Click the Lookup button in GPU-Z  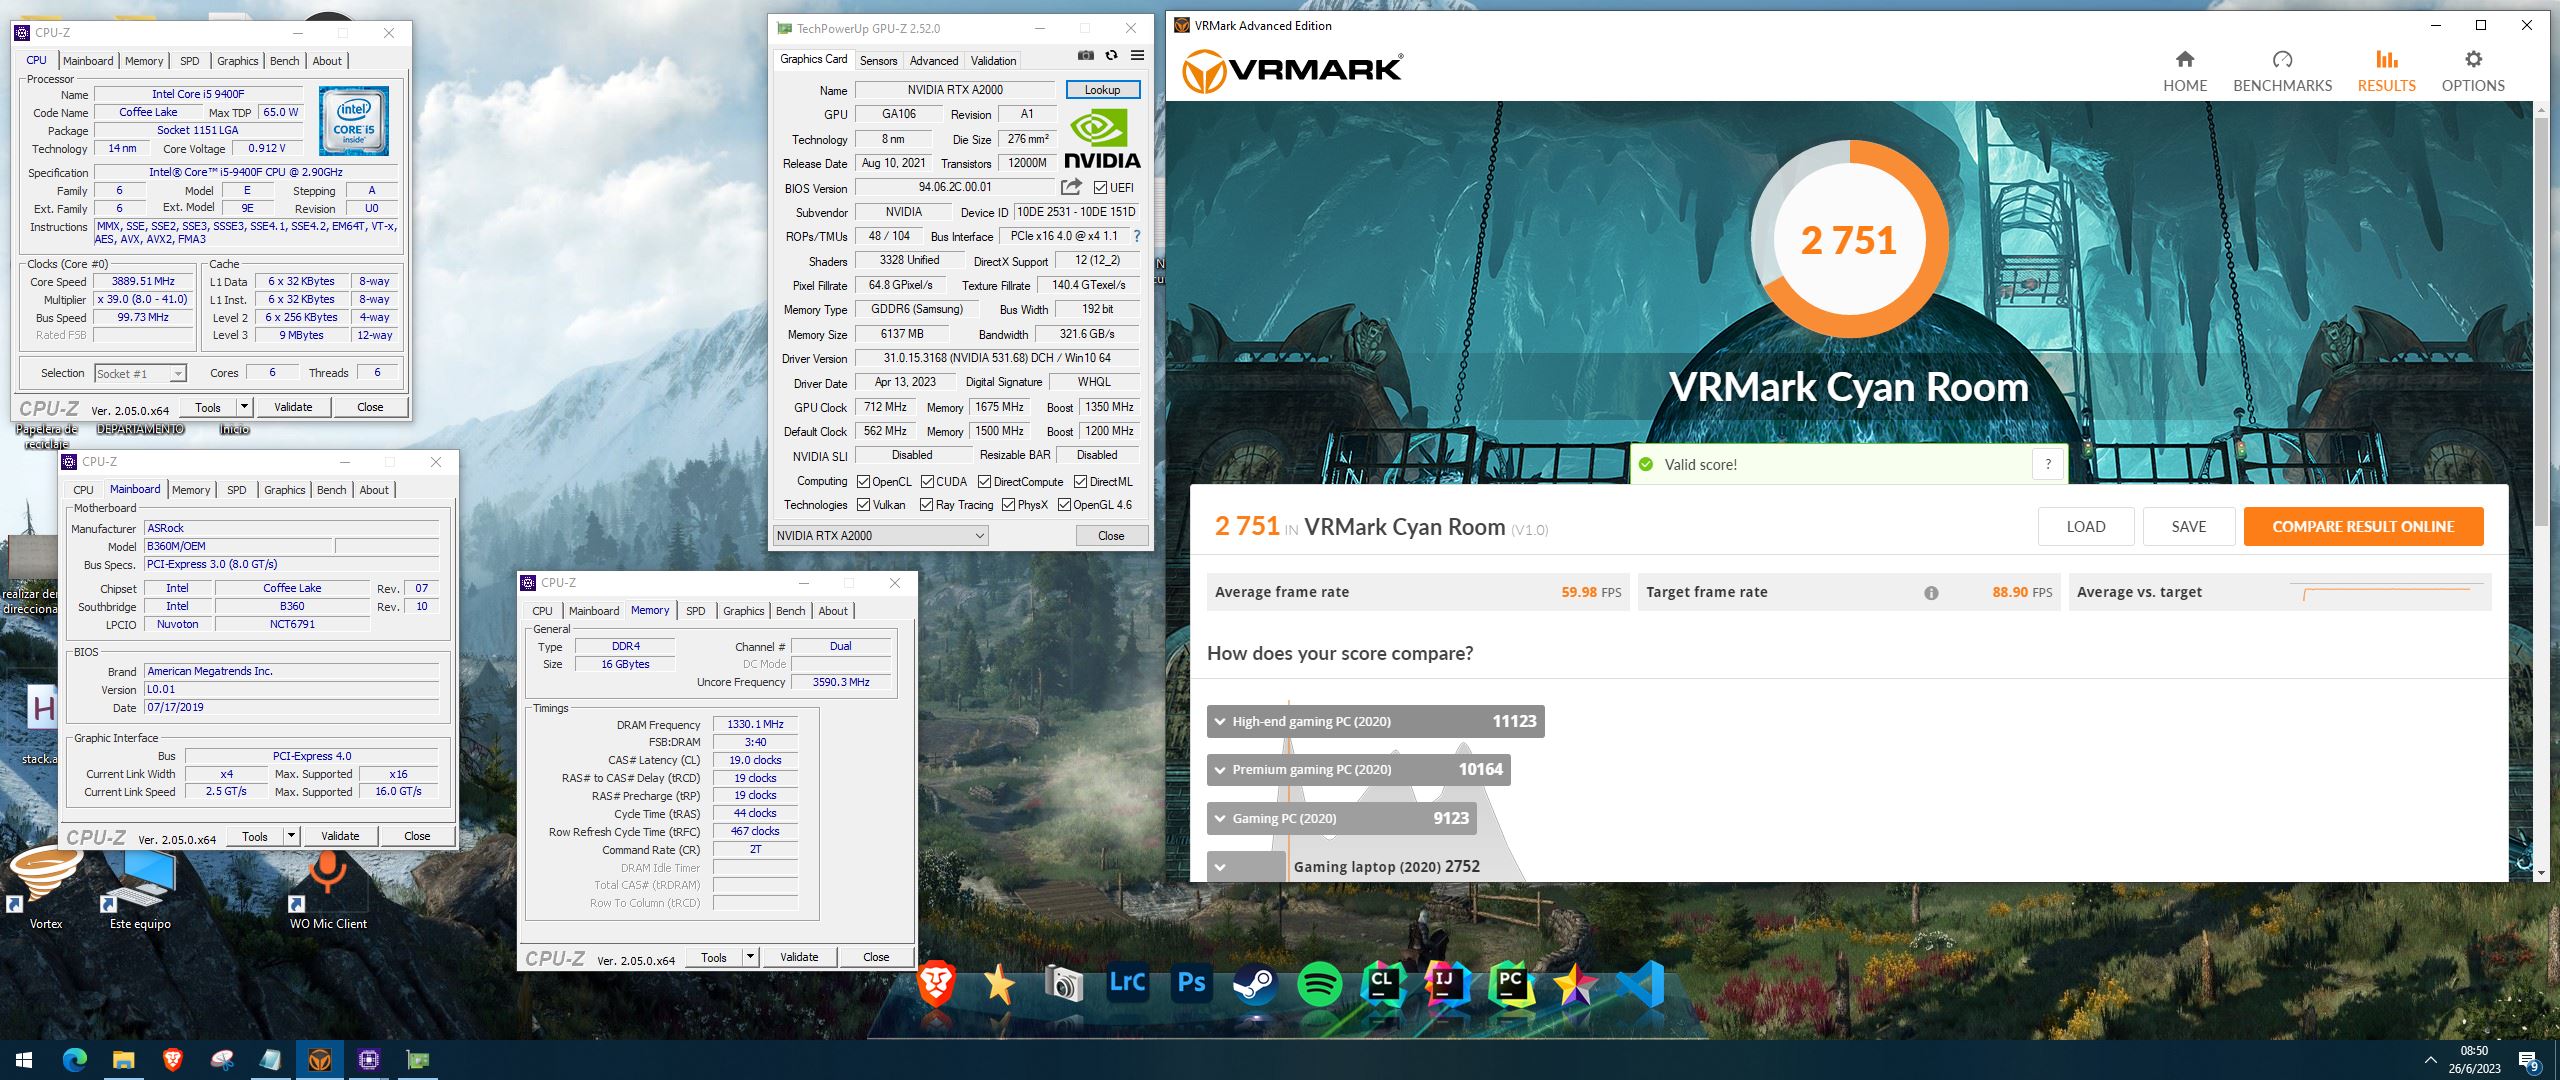click(x=1102, y=90)
